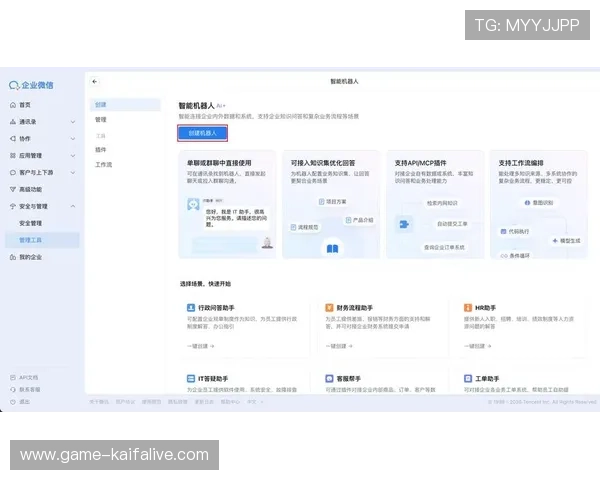Select 创建 in the robot side menu
The height and width of the screenshot is (480, 600).
click(x=126, y=104)
